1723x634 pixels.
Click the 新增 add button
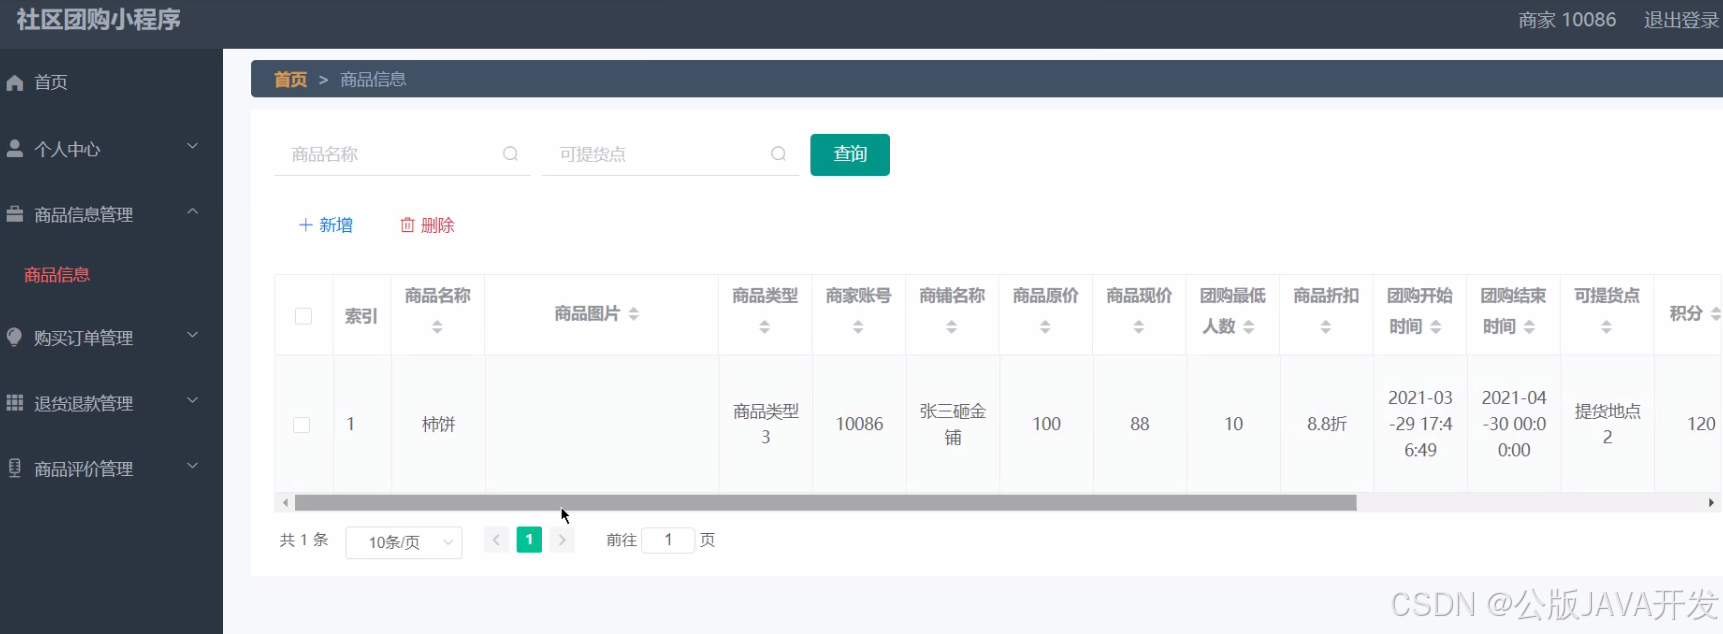tap(326, 225)
